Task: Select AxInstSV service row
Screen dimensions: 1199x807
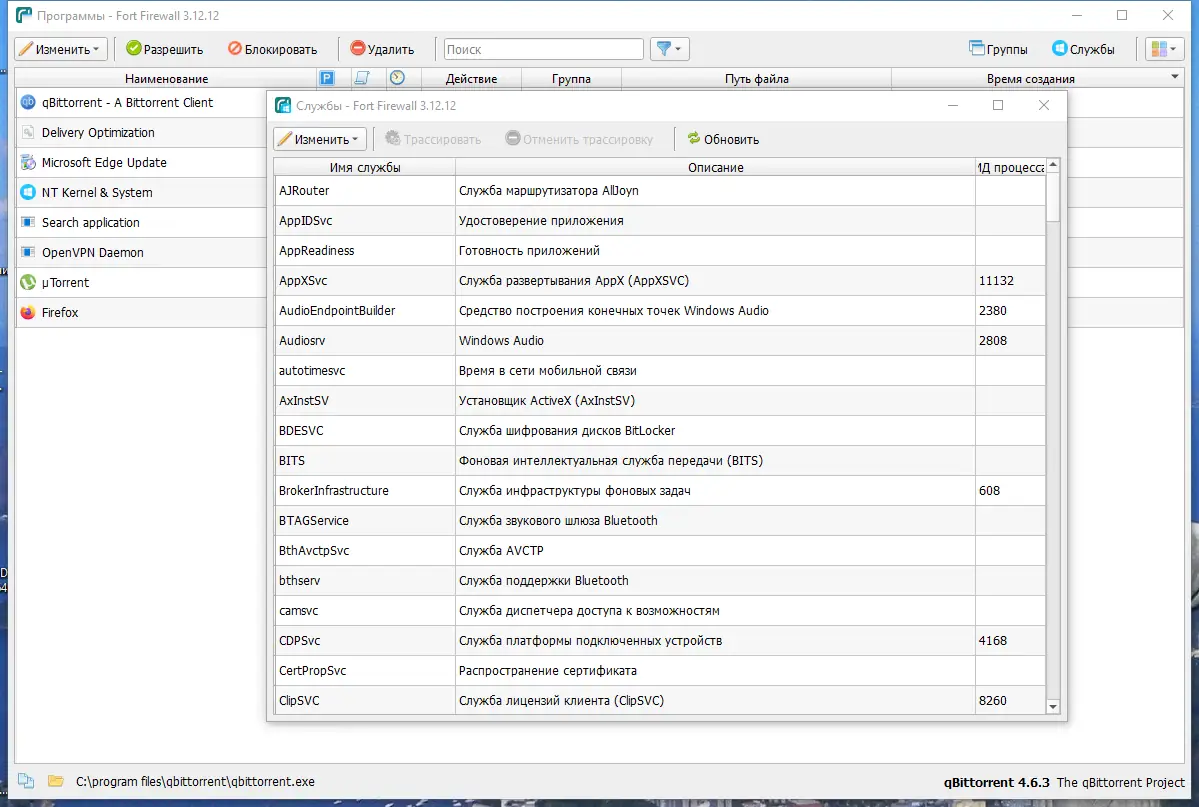Action: [x=659, y=400]
